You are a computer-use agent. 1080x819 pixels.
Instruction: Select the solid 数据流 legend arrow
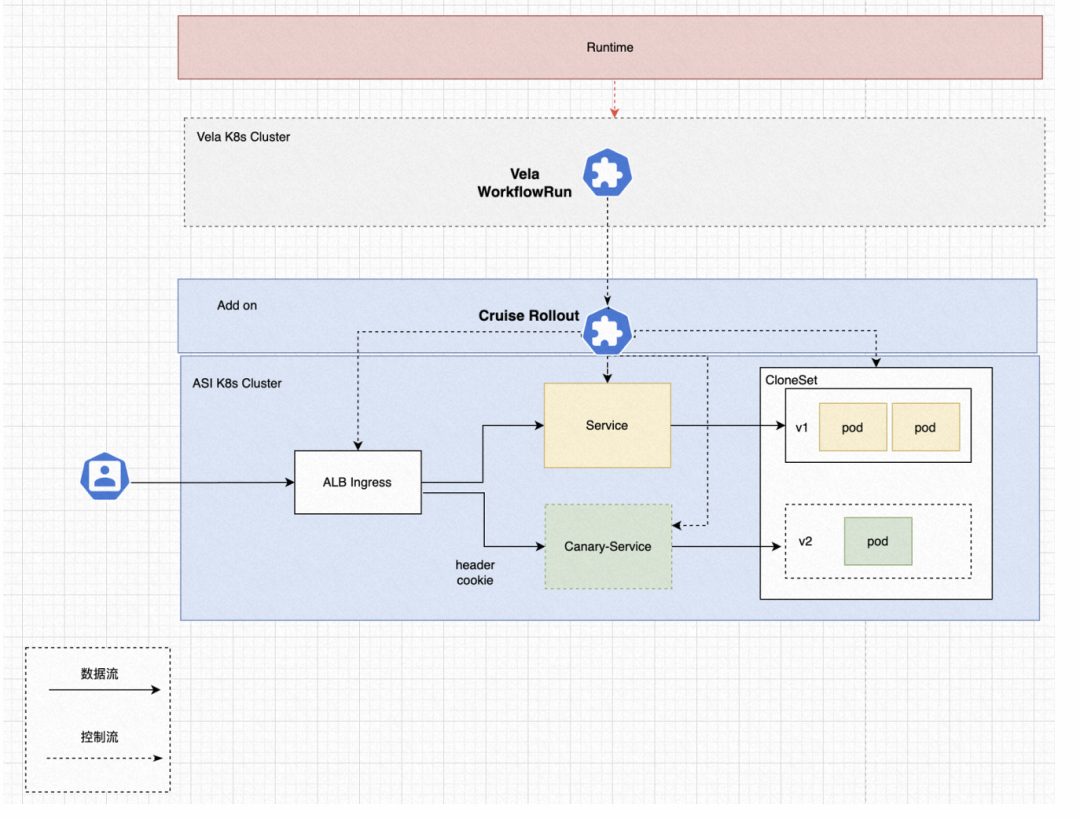tap(104, 690)
